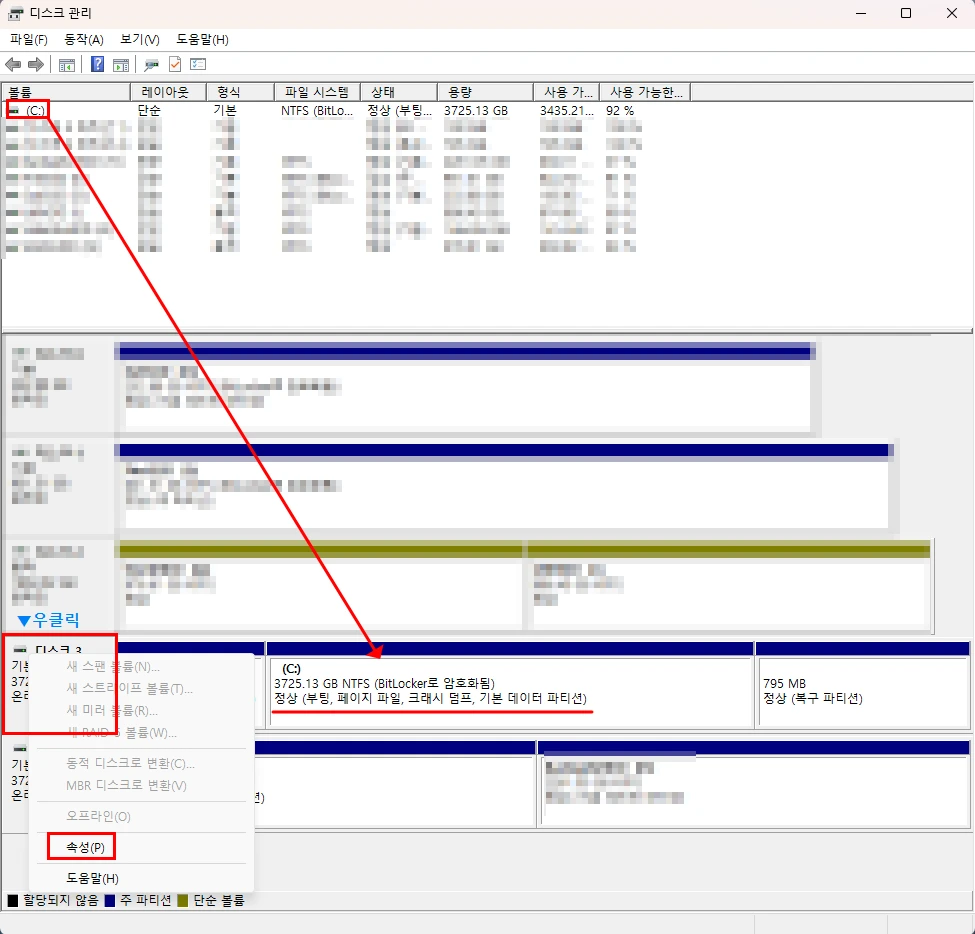Select 새 스트라이프 볼륨(T)... menu entry
This screenshot has width=975, height=934.
129,688
